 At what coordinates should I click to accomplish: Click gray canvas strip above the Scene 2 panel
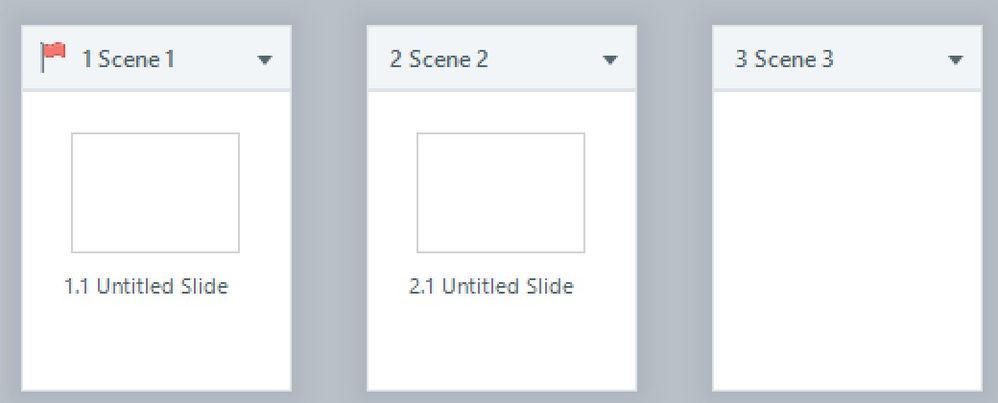pyautogui.click(x=501, y=12)
